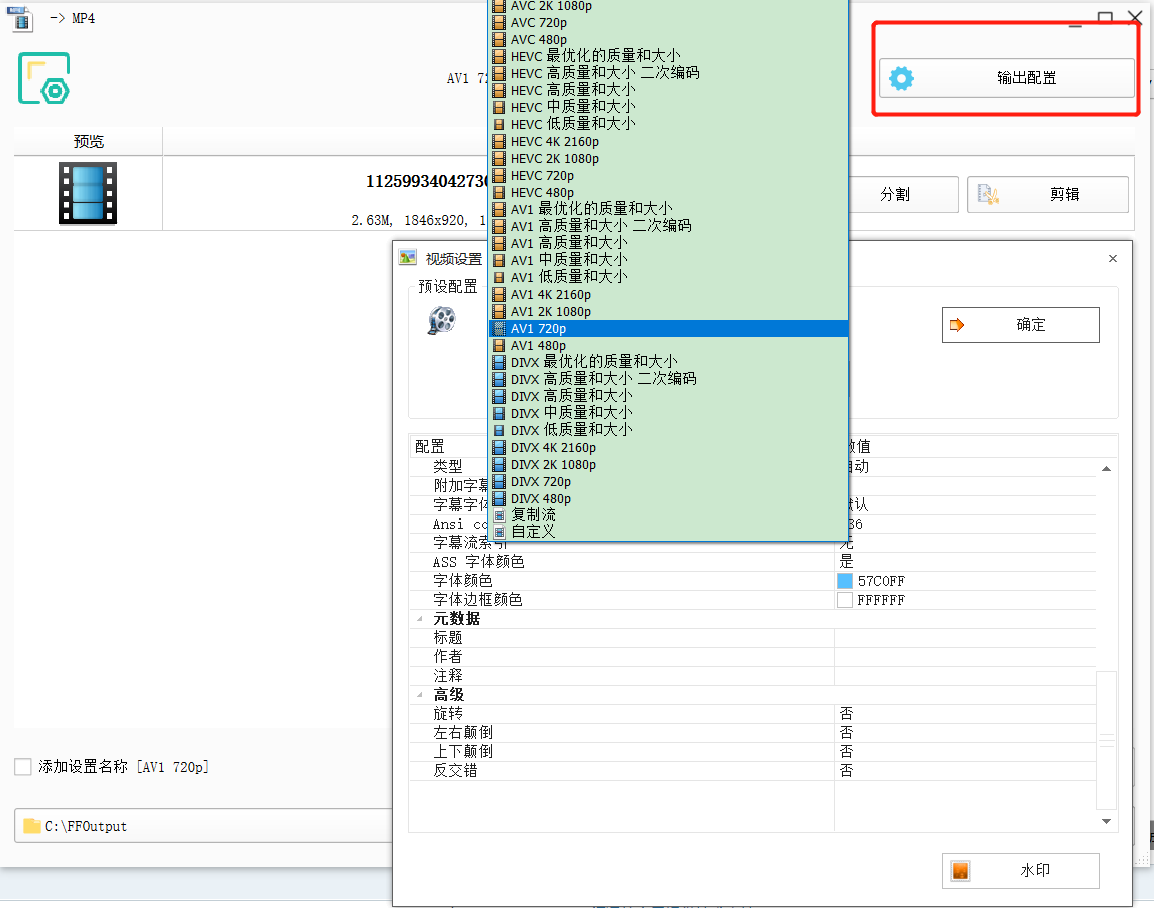Collapse the 元数据 section triangle
This screenshot has width=1154, height=908.
point(420,619)
